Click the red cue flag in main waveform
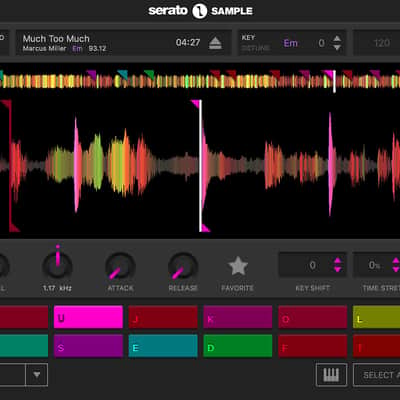Screen dimensions: 400x400 6,104
